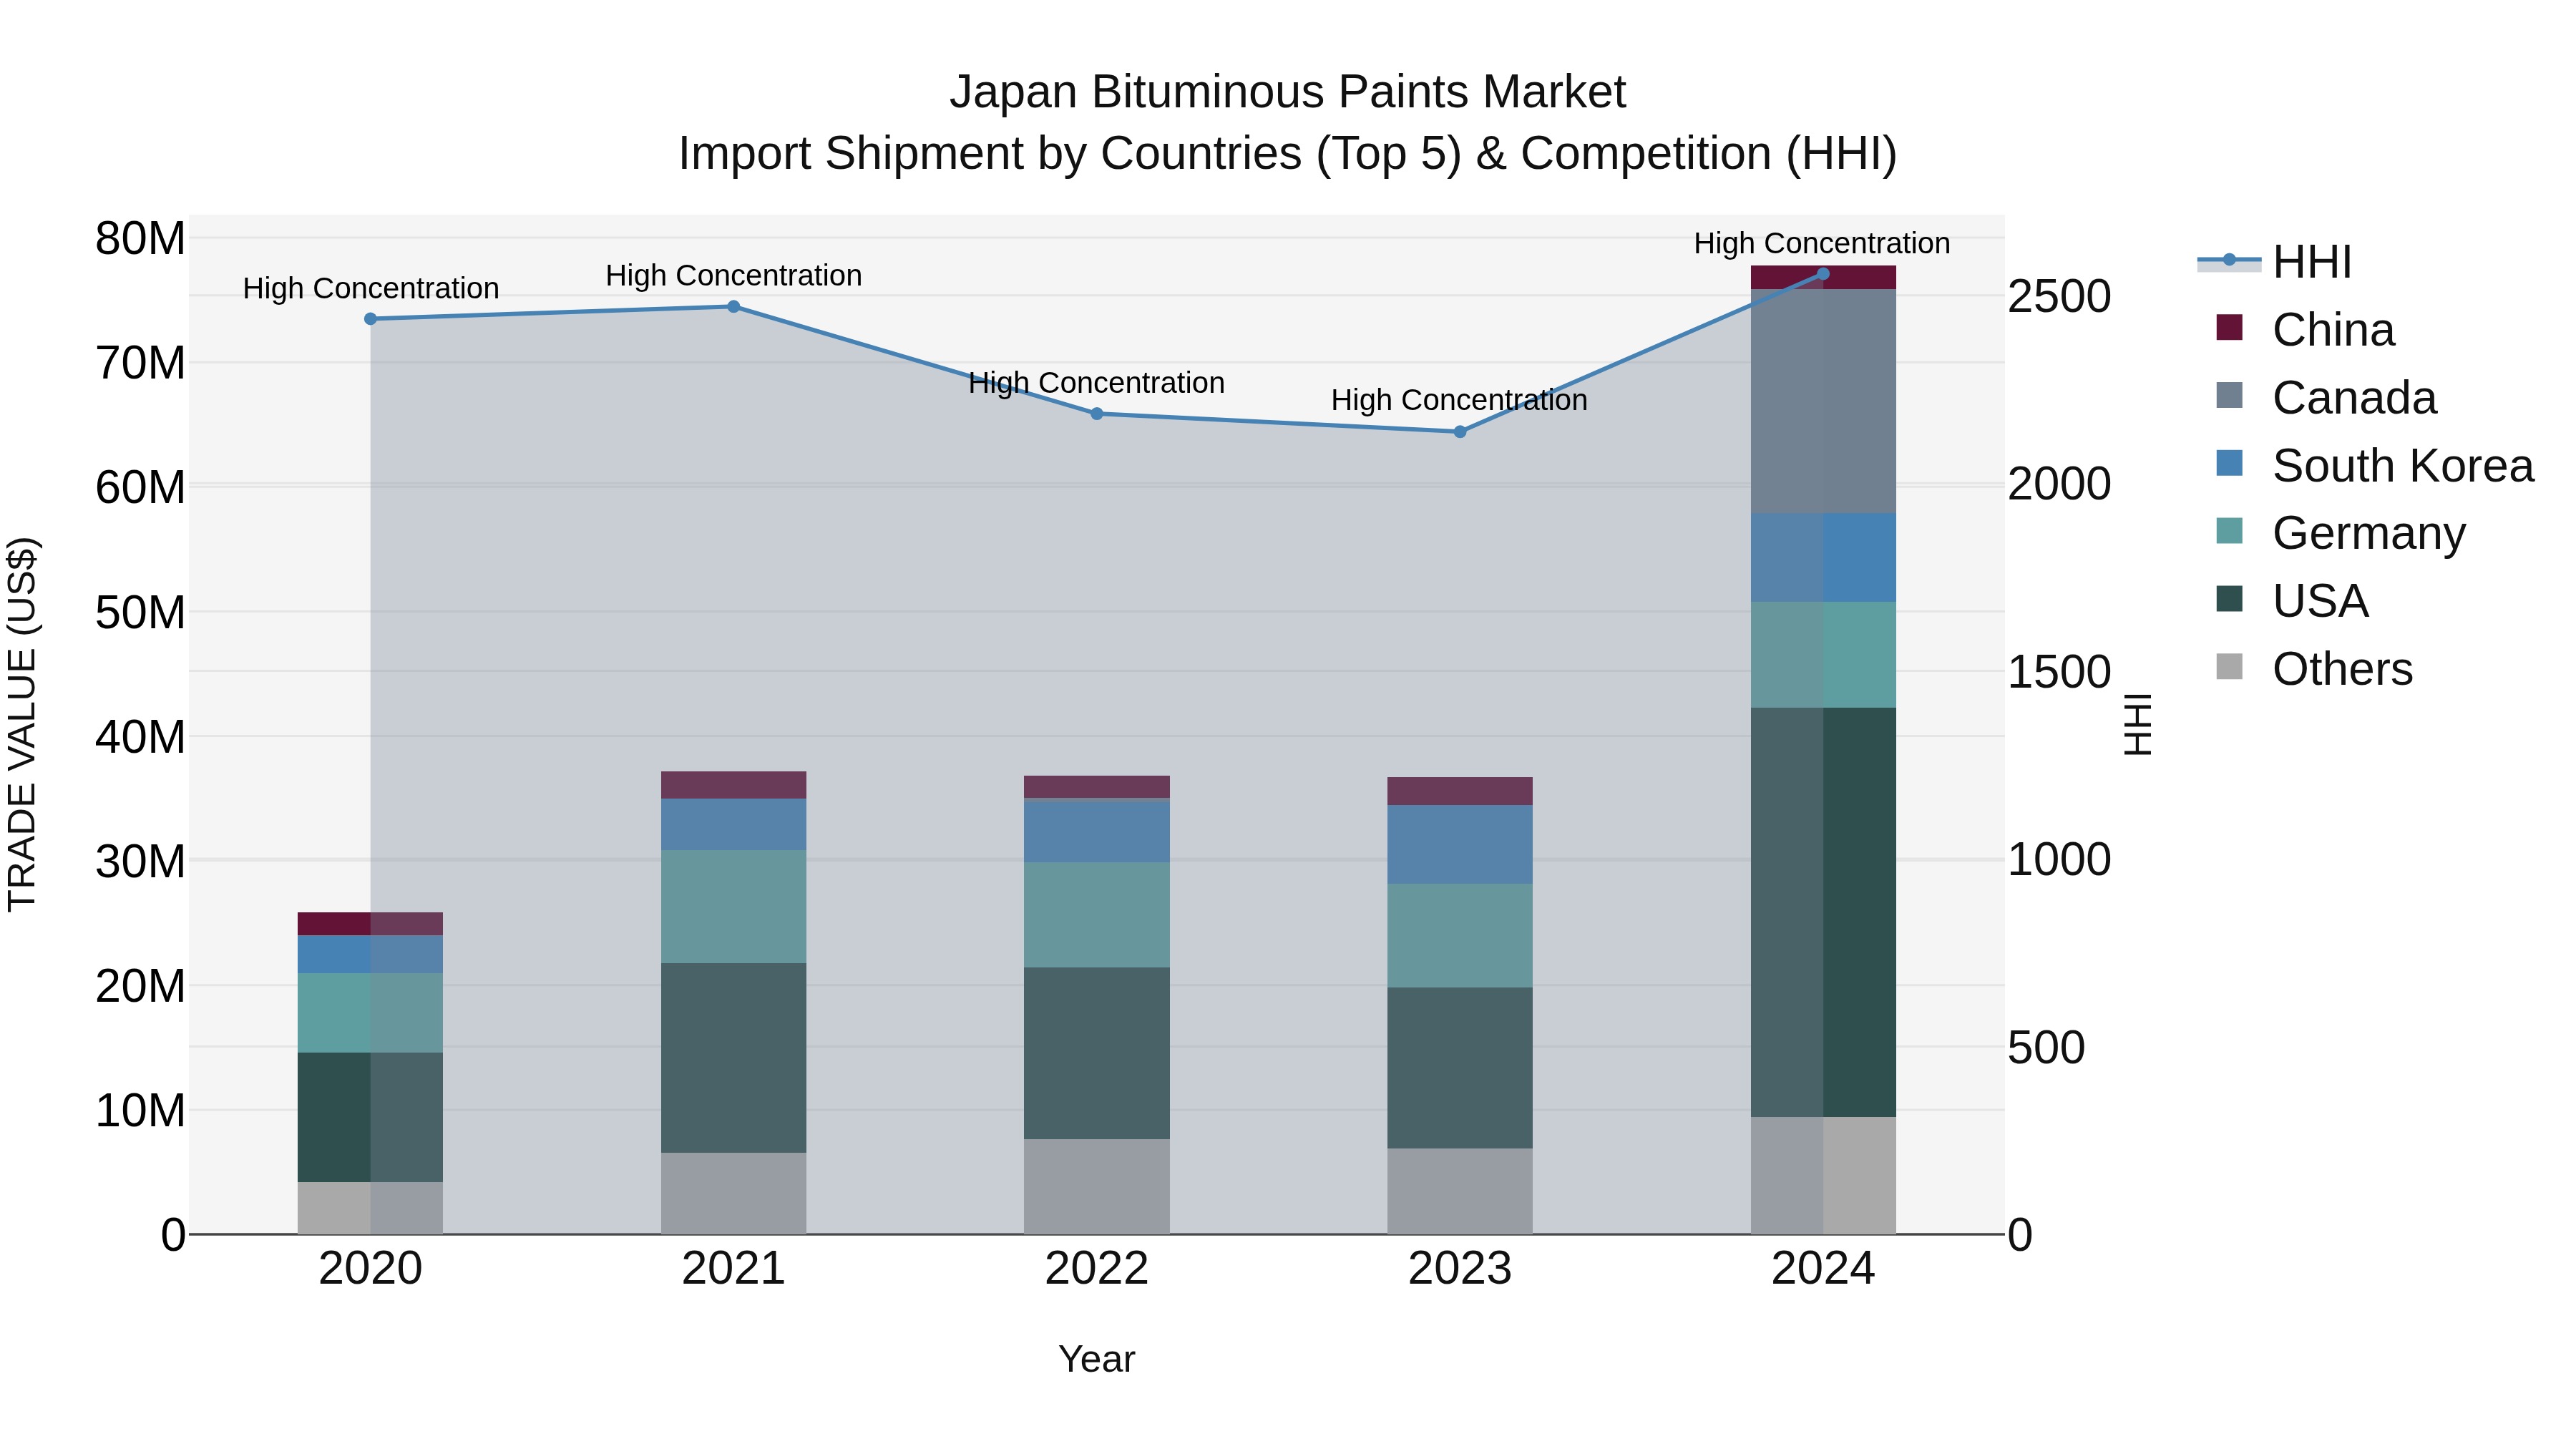
Task: Click the Import Shipment by Countries subtitle
Action: coord(1288,154)
